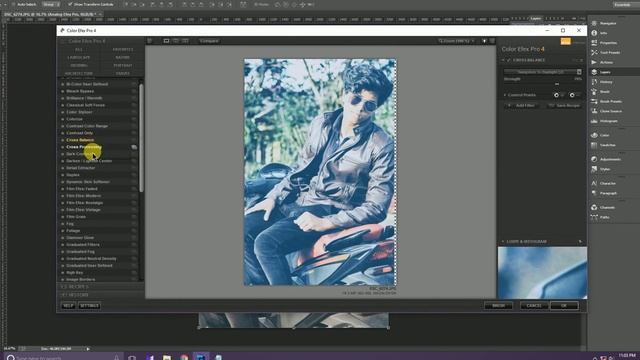Open the Properties panel icon
This screenshot has height=360, width=640.
(x=594, y=43)
